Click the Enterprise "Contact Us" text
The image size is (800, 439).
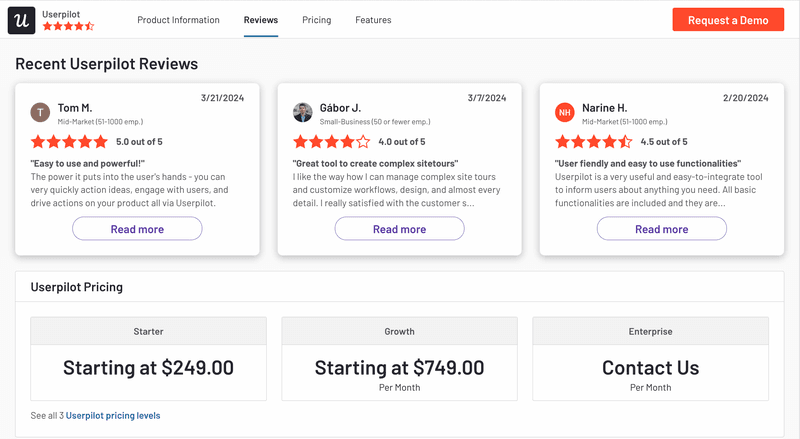[651, 368]
